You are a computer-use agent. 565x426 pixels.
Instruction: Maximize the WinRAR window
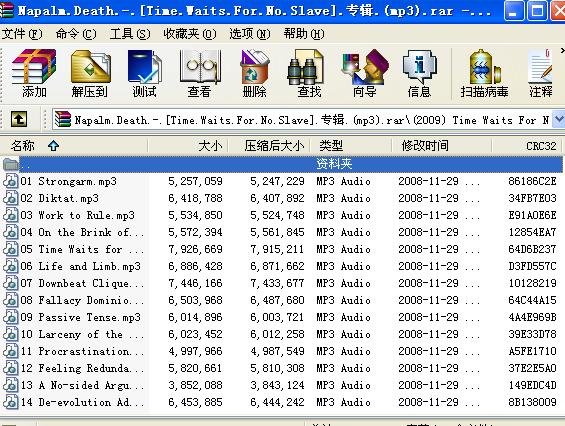(537, 11)
